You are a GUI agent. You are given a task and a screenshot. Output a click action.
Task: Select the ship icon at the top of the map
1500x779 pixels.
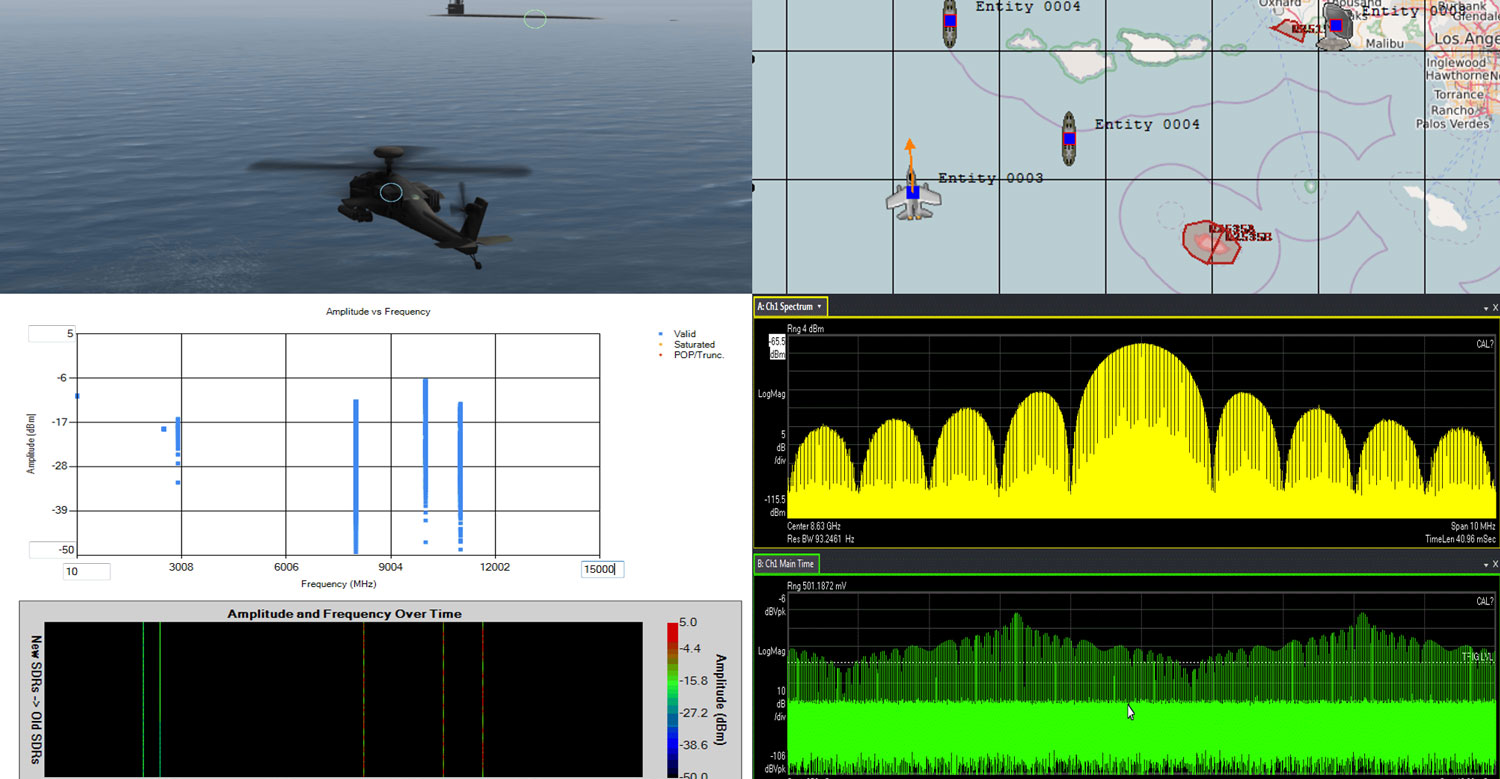click(950, 21)
